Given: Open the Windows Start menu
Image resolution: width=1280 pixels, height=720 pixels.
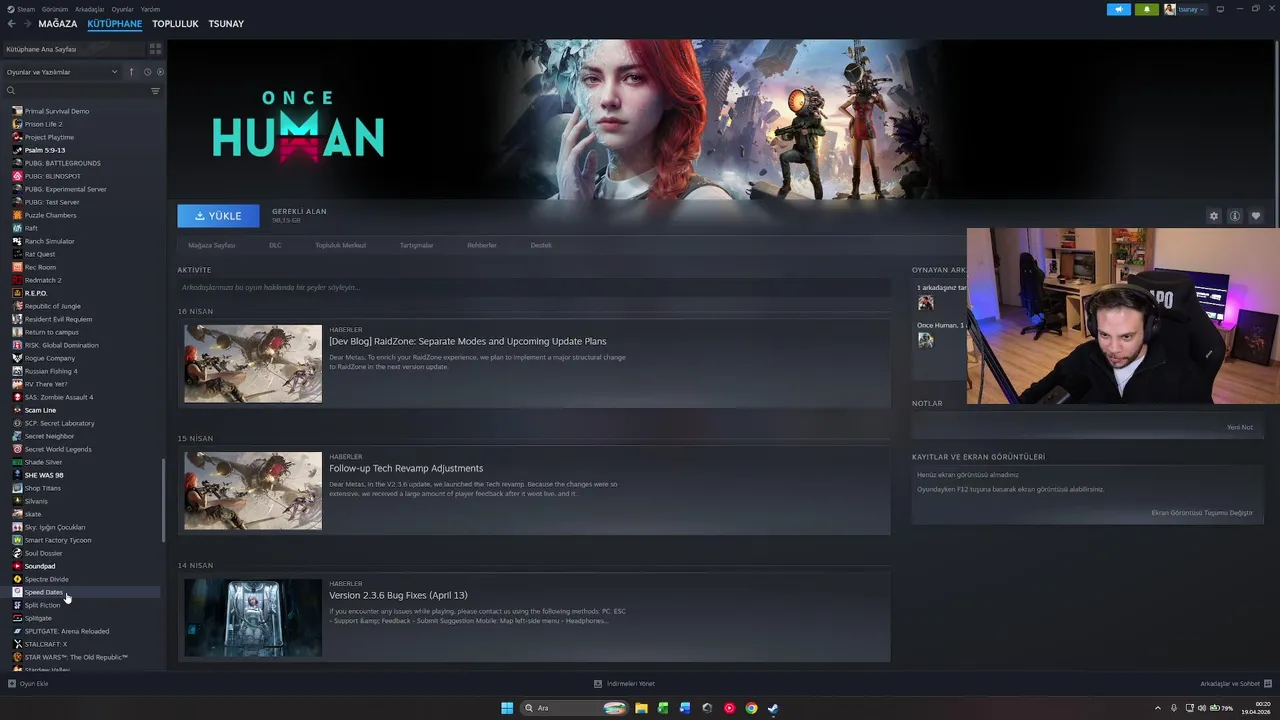Looking at the screenshot, I should pyautogui.click(x=507, y=708).
